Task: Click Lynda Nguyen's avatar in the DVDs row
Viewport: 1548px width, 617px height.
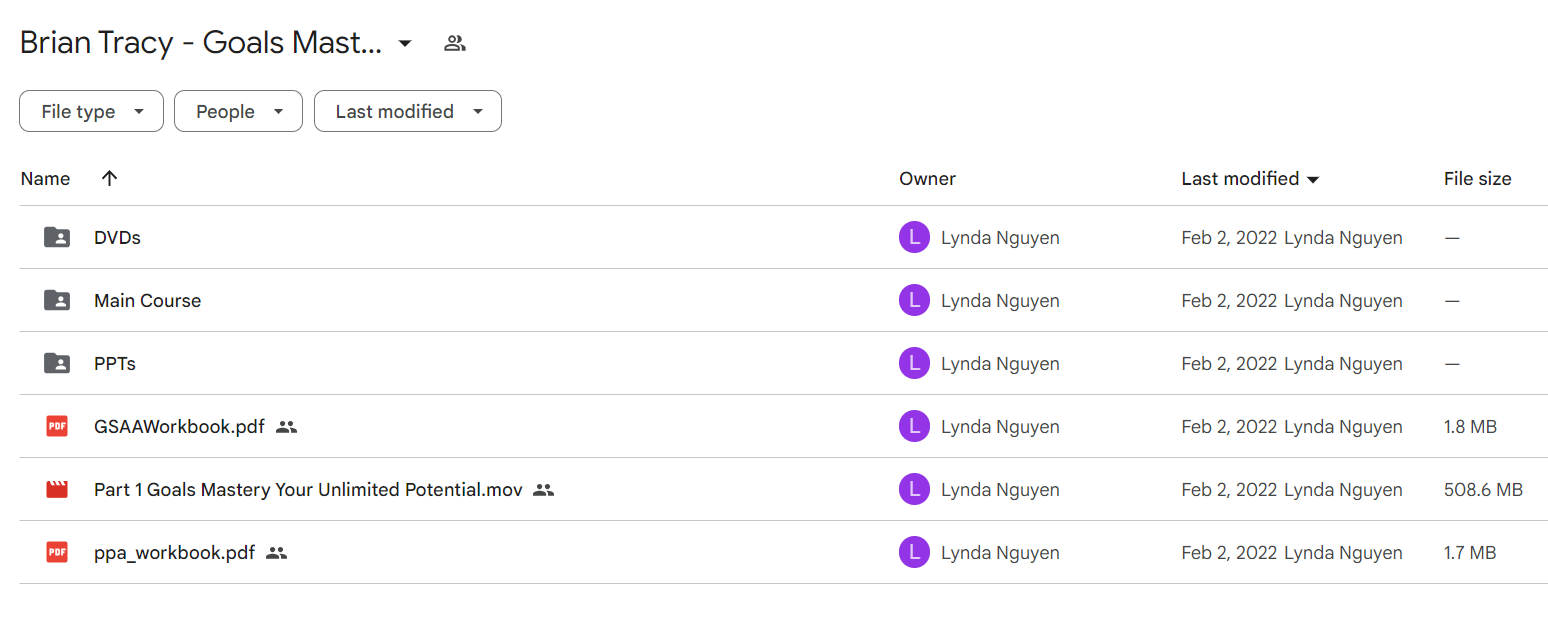Action: click(914, 238)
